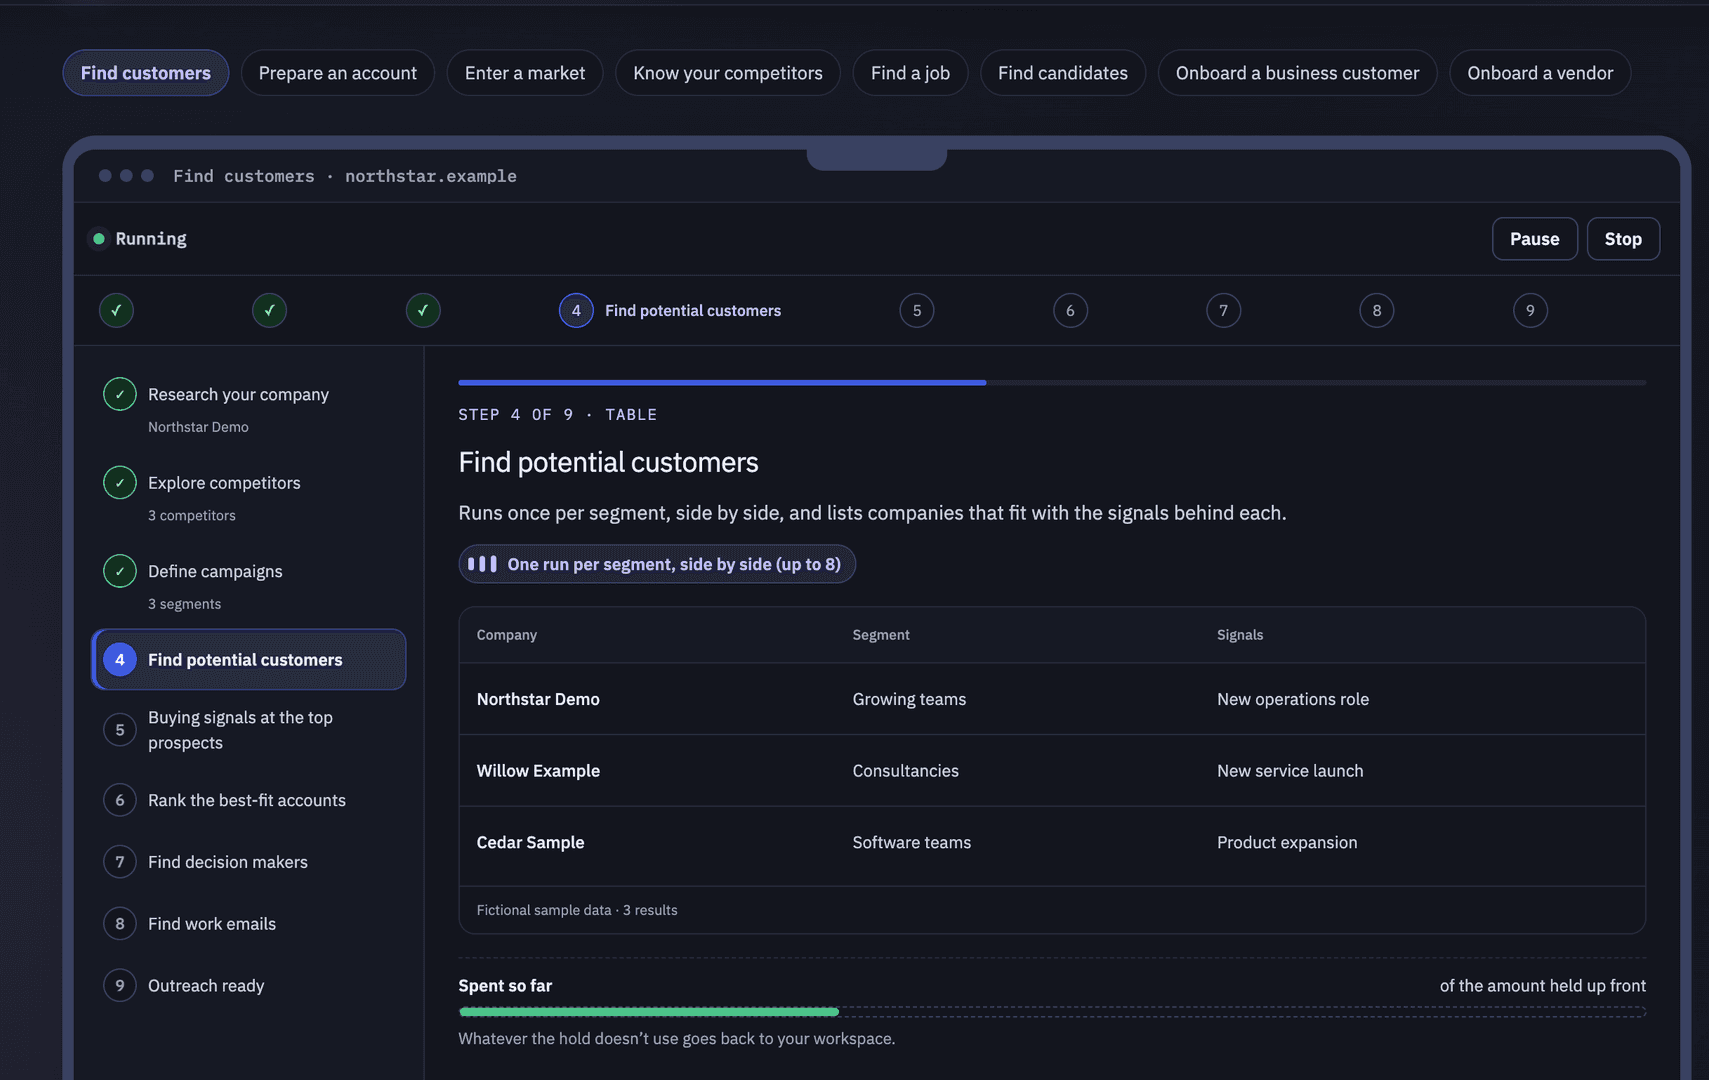The width and height of the screenshot is (1709, 1080).
Task: Click the green Running status indicator
Action: (x=99, y=239)
